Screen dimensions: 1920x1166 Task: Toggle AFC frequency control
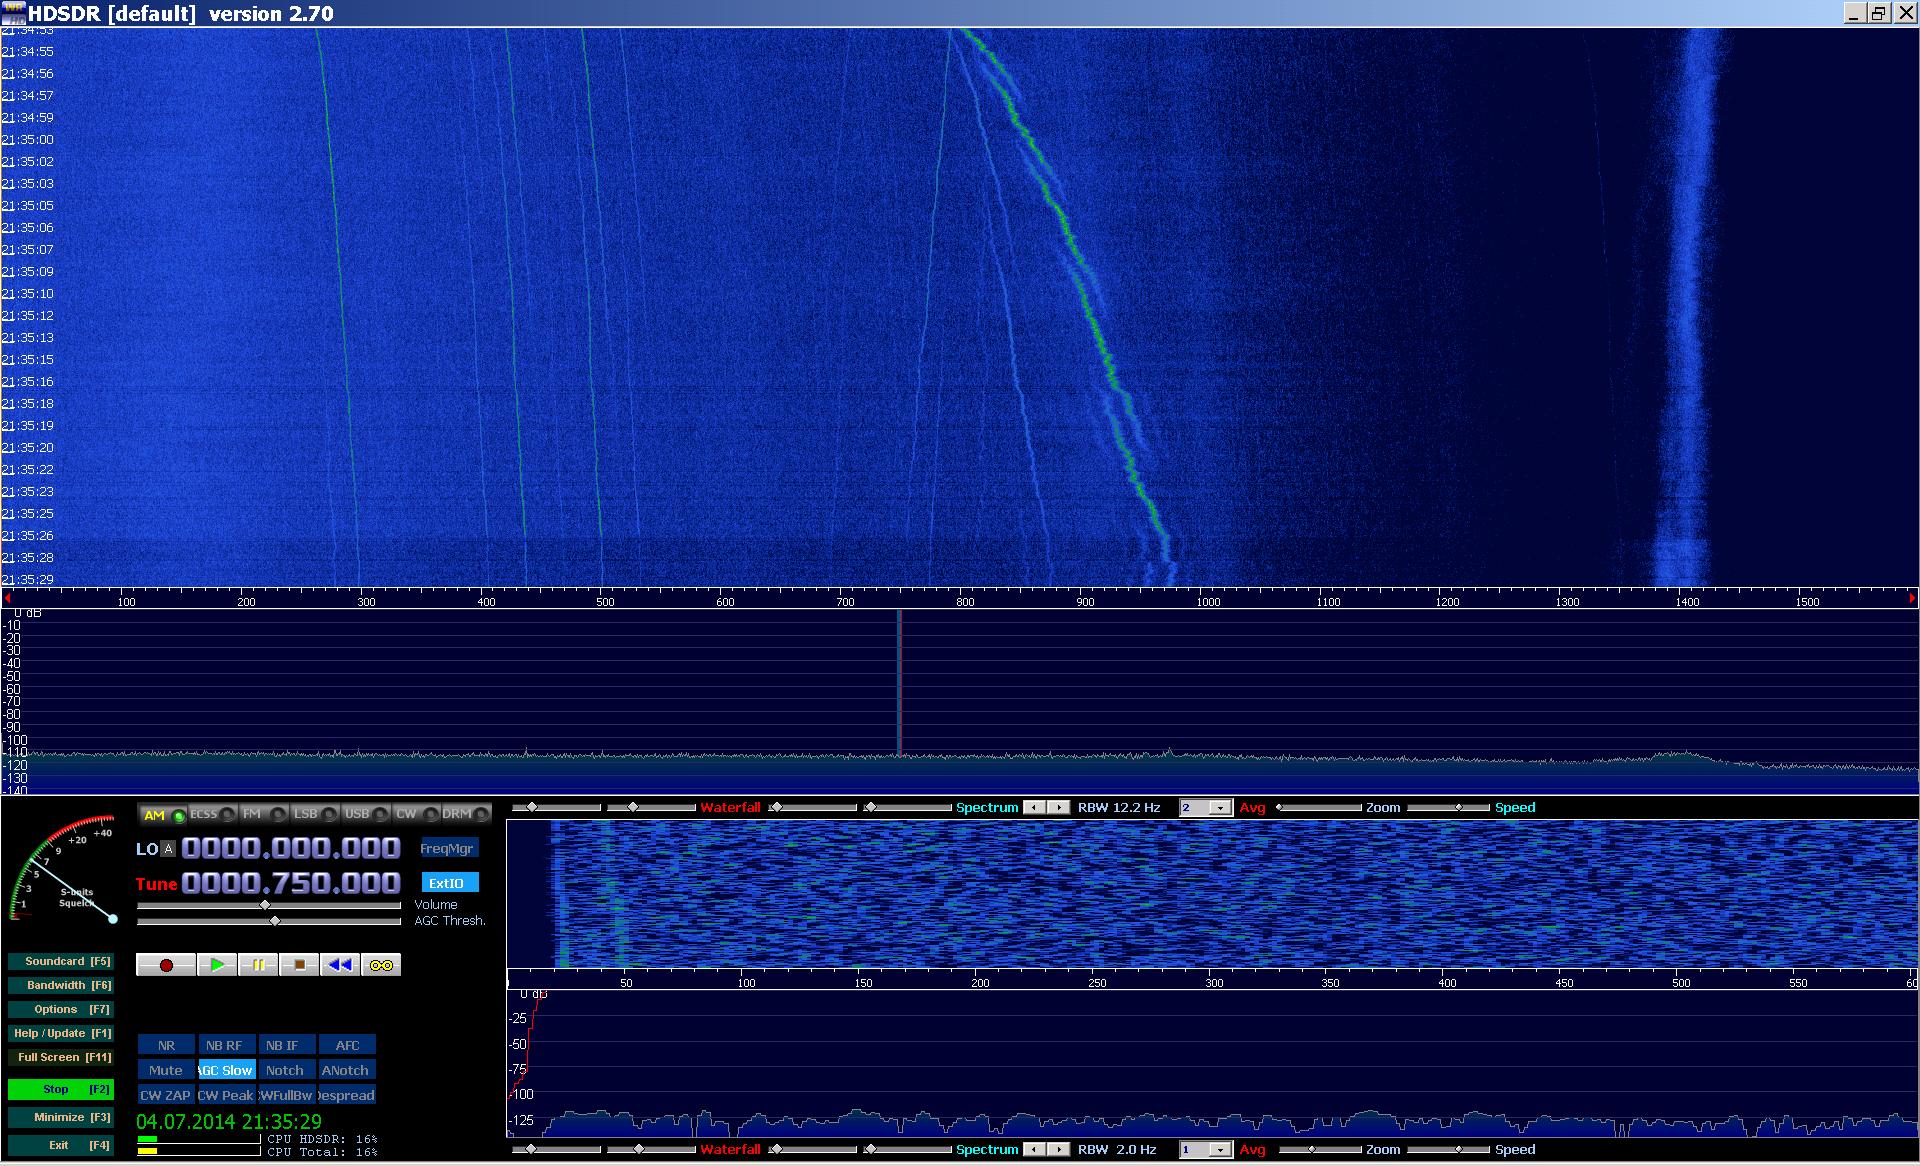(x=347, y=1045)
